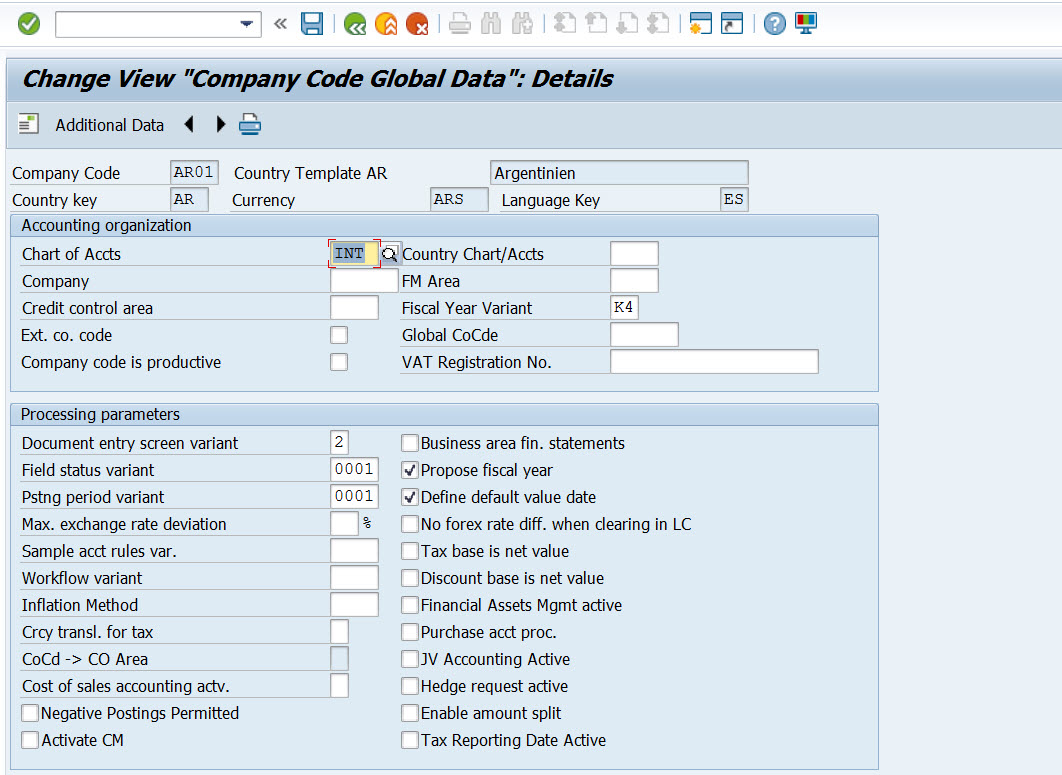Uncheck Propose fiscal year
The image size is (1062, 775).
[x=409, y=470]
